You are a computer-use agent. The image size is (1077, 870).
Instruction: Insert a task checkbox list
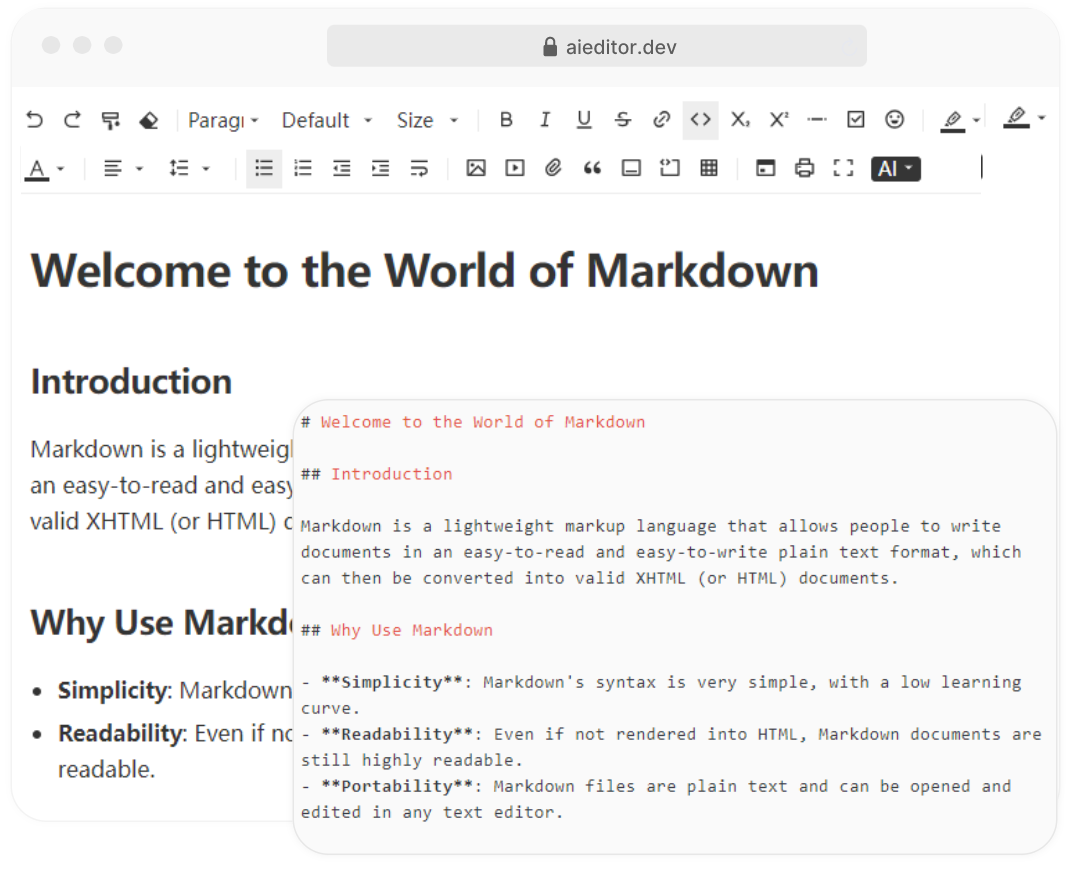(x=856, y=119)
